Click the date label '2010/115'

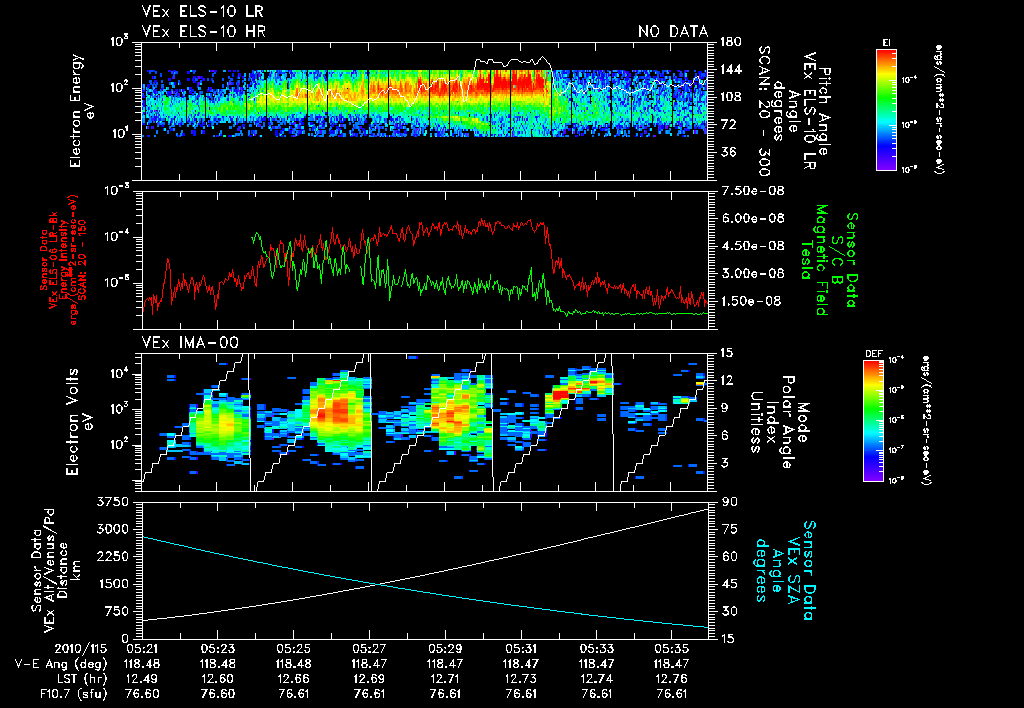(79, 650)
